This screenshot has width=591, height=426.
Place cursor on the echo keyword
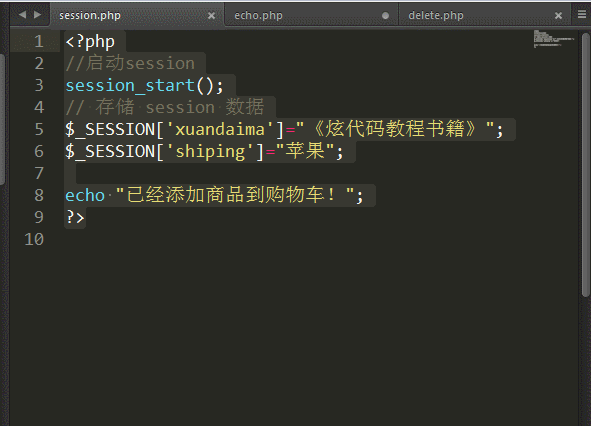(x=85, y=195)
